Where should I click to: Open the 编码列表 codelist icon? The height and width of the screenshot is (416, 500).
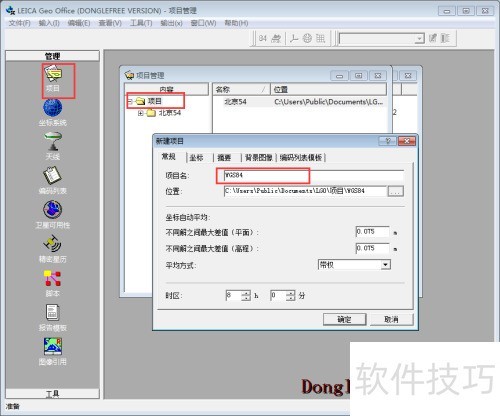point(52,180)
